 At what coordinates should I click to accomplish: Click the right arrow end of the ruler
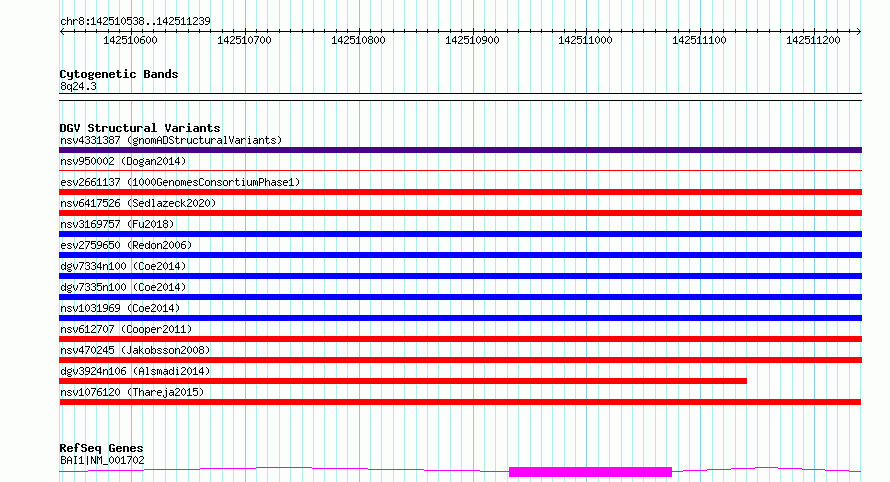859,31
